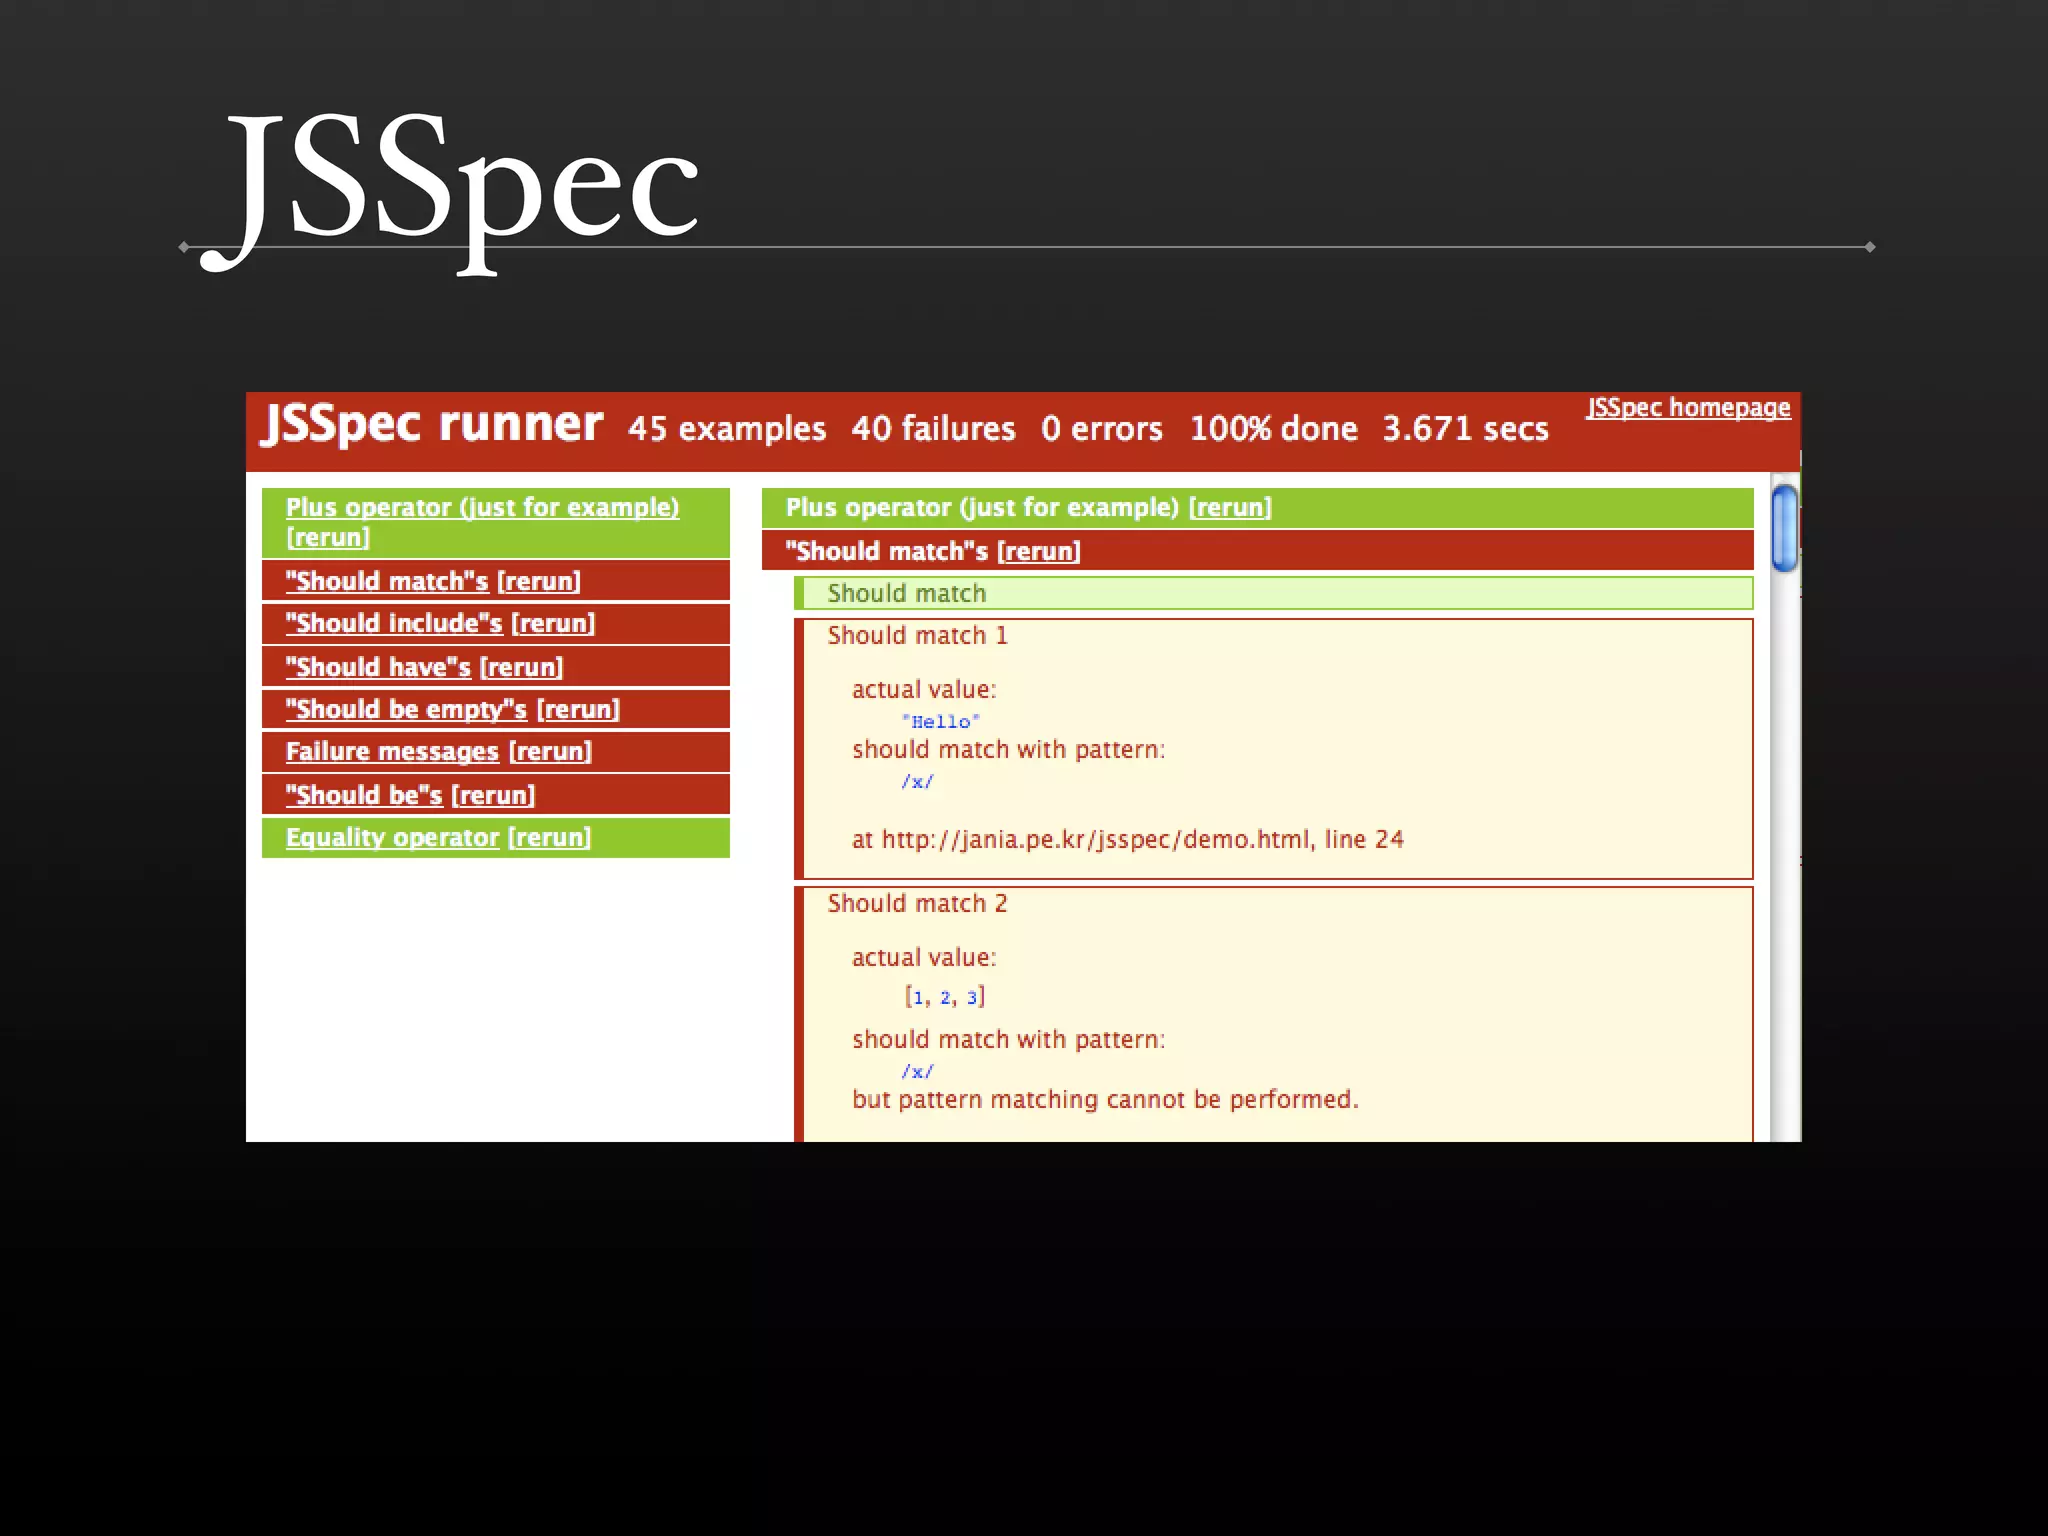Rerun Failure messages spec
This screenshot has height=1536, width=2048.
[550, 751]
